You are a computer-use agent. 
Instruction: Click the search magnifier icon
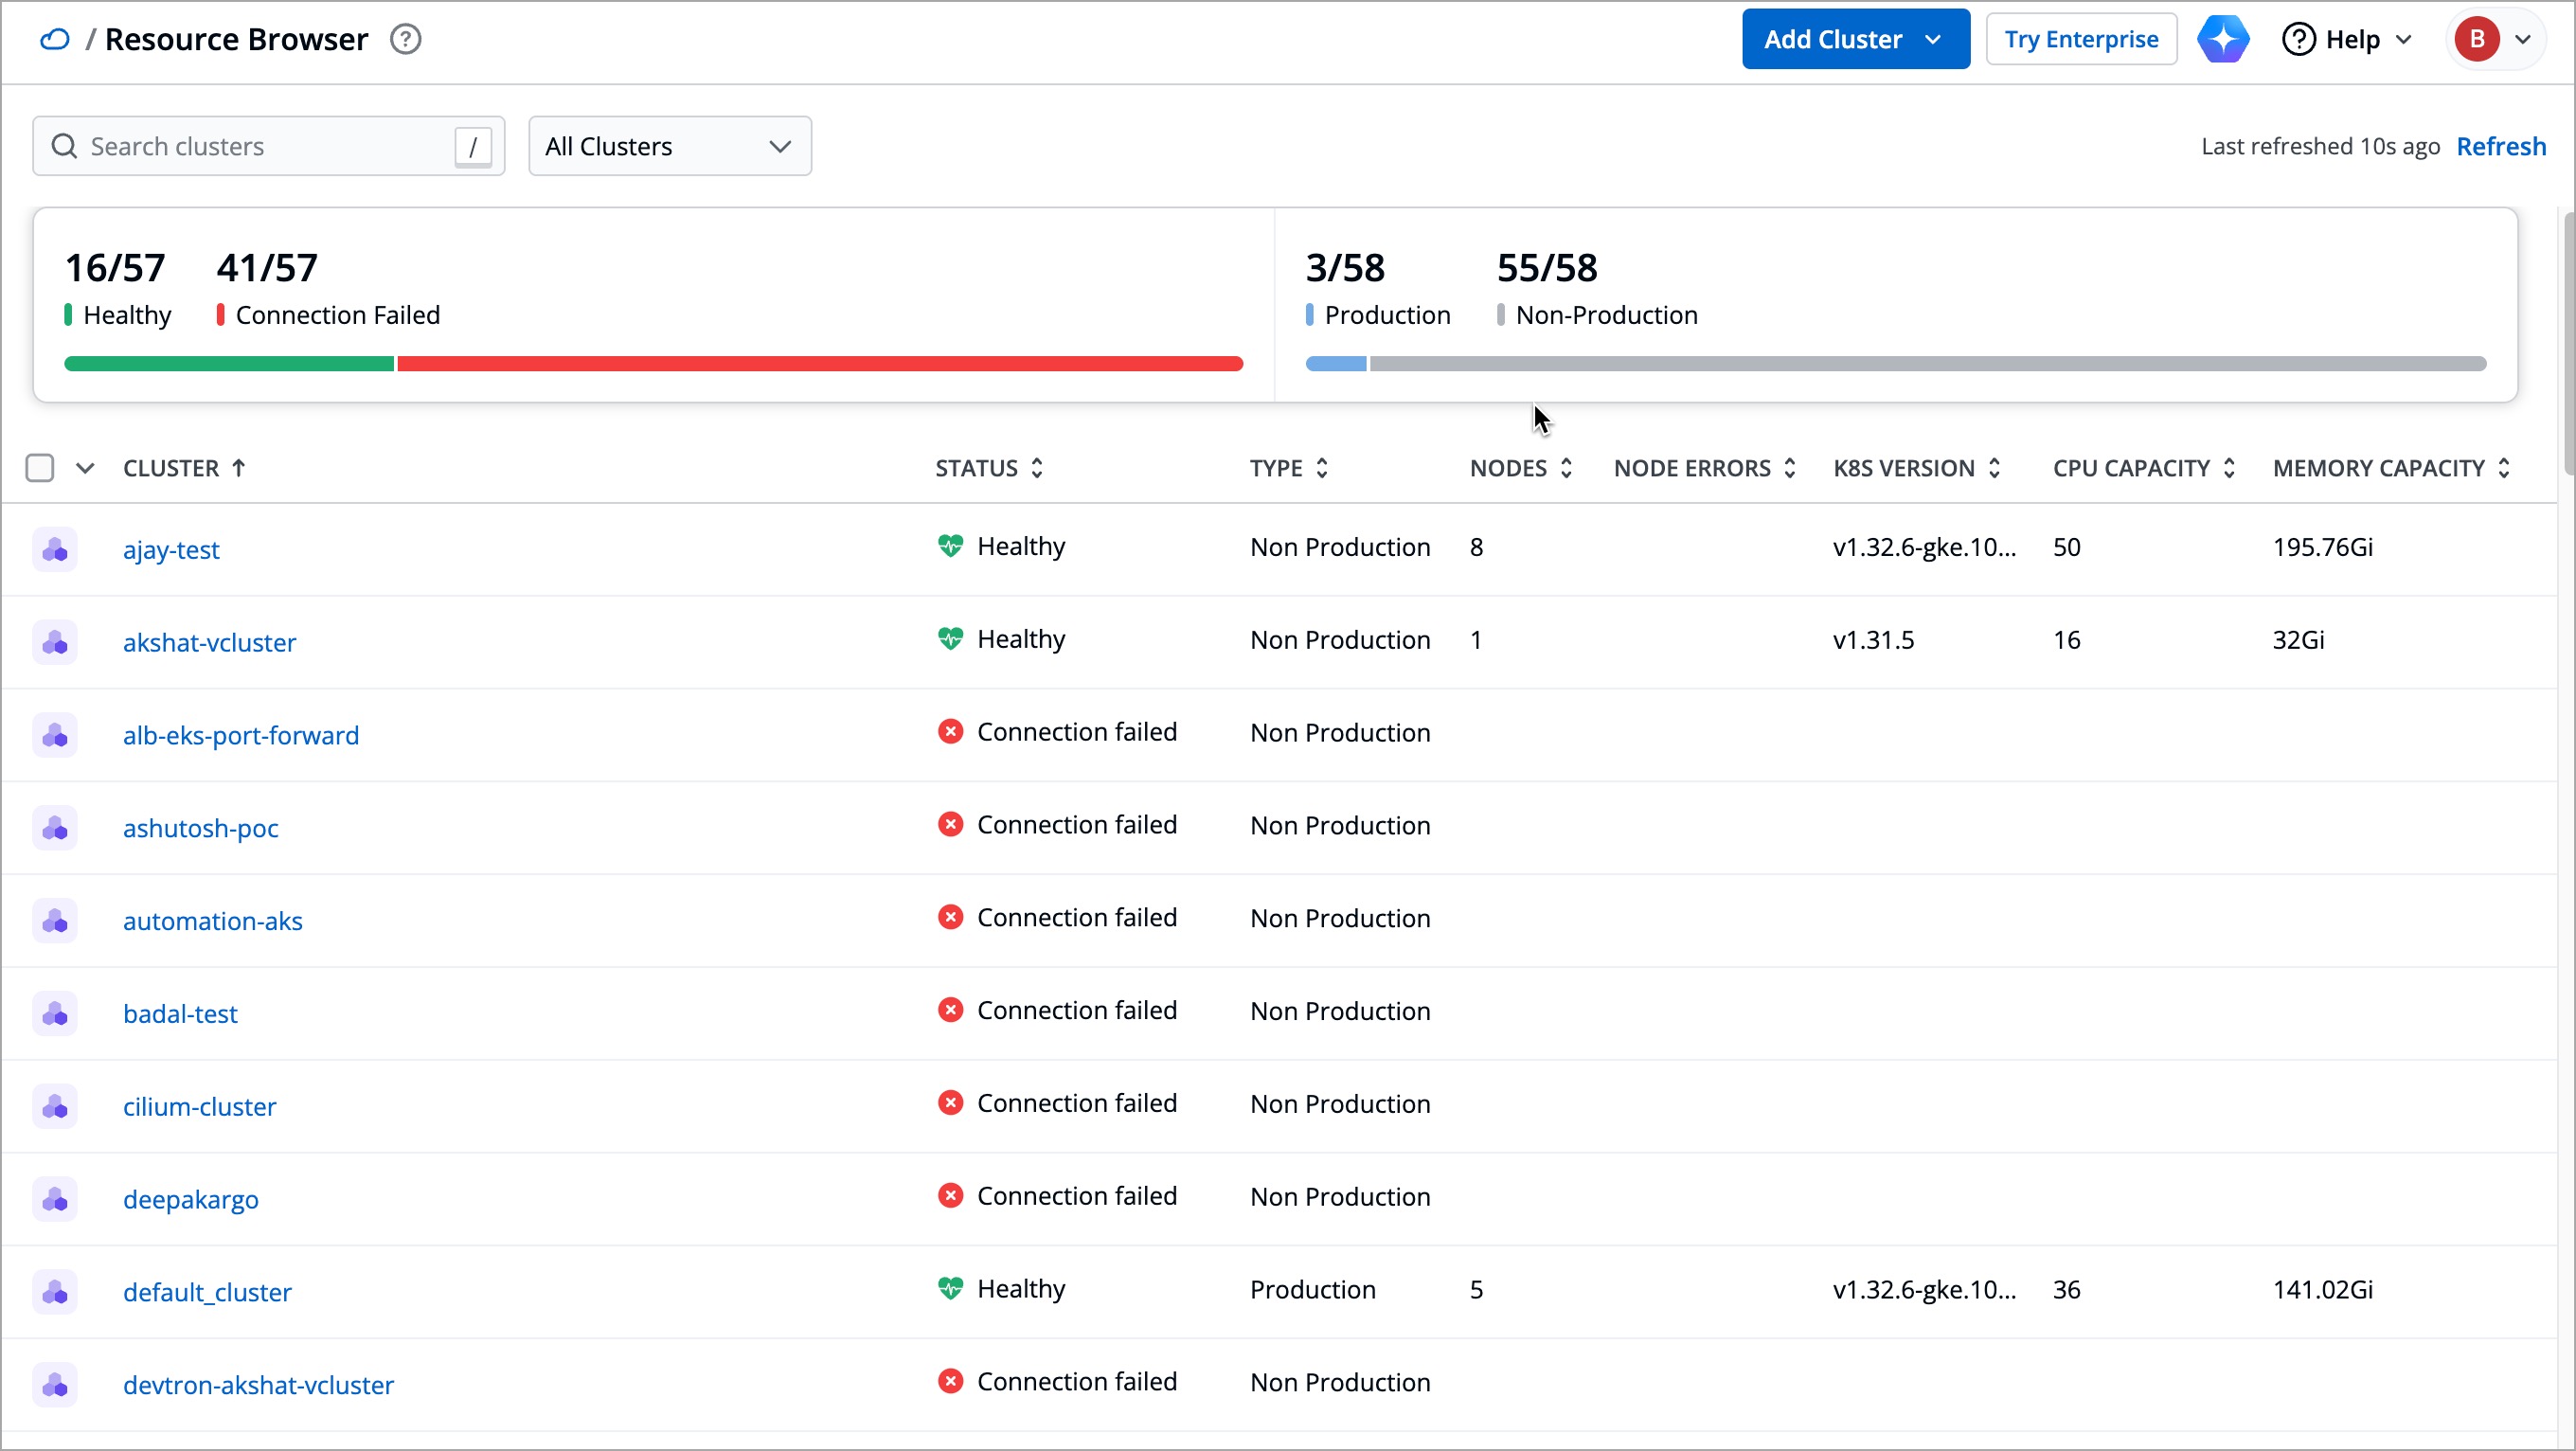click(x=64, y=146)
